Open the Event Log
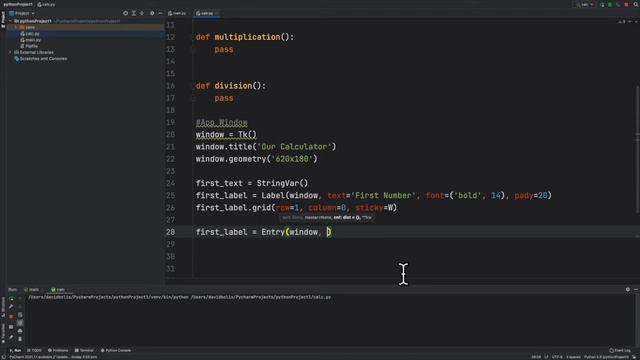640x360 pixels. coord(620,350)
